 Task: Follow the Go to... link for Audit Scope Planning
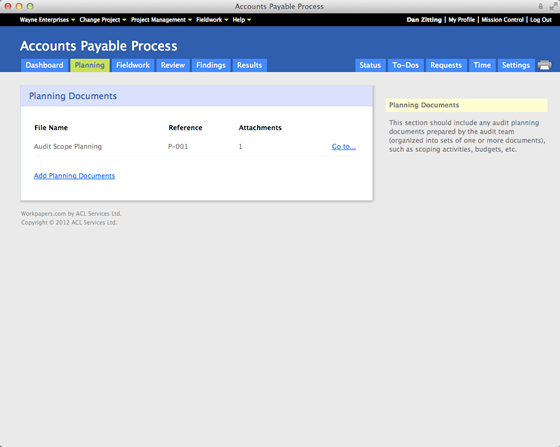coord(344,146)
